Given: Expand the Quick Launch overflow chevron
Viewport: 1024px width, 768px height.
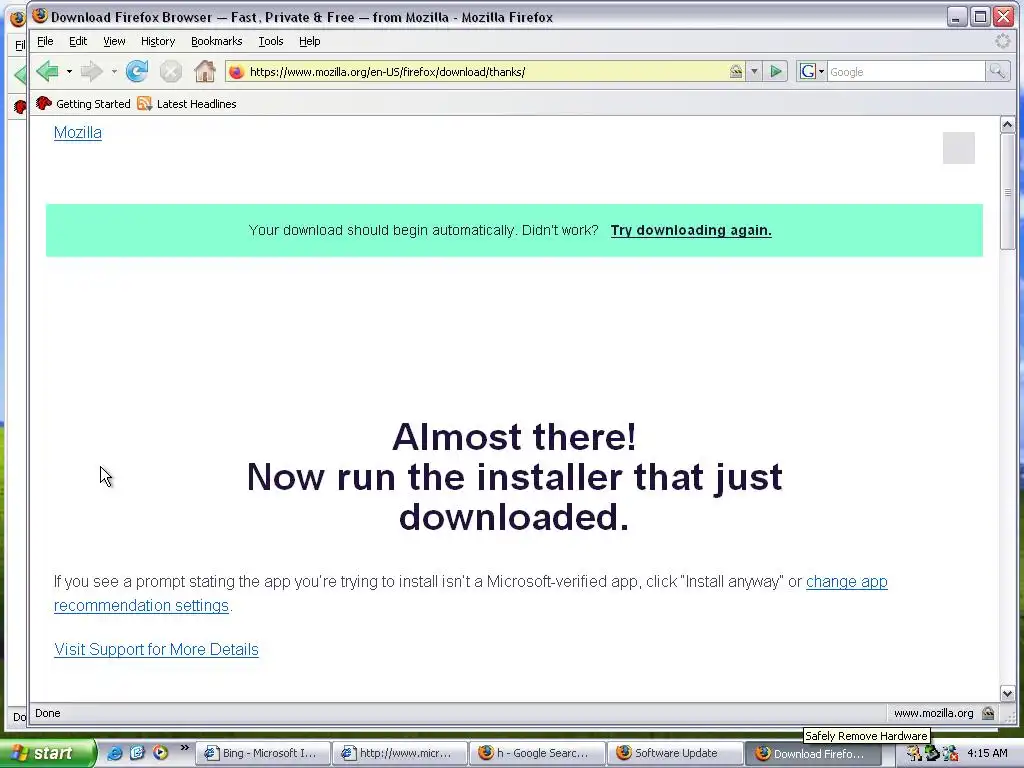Looking at the screenshot, I should (185, 748).
